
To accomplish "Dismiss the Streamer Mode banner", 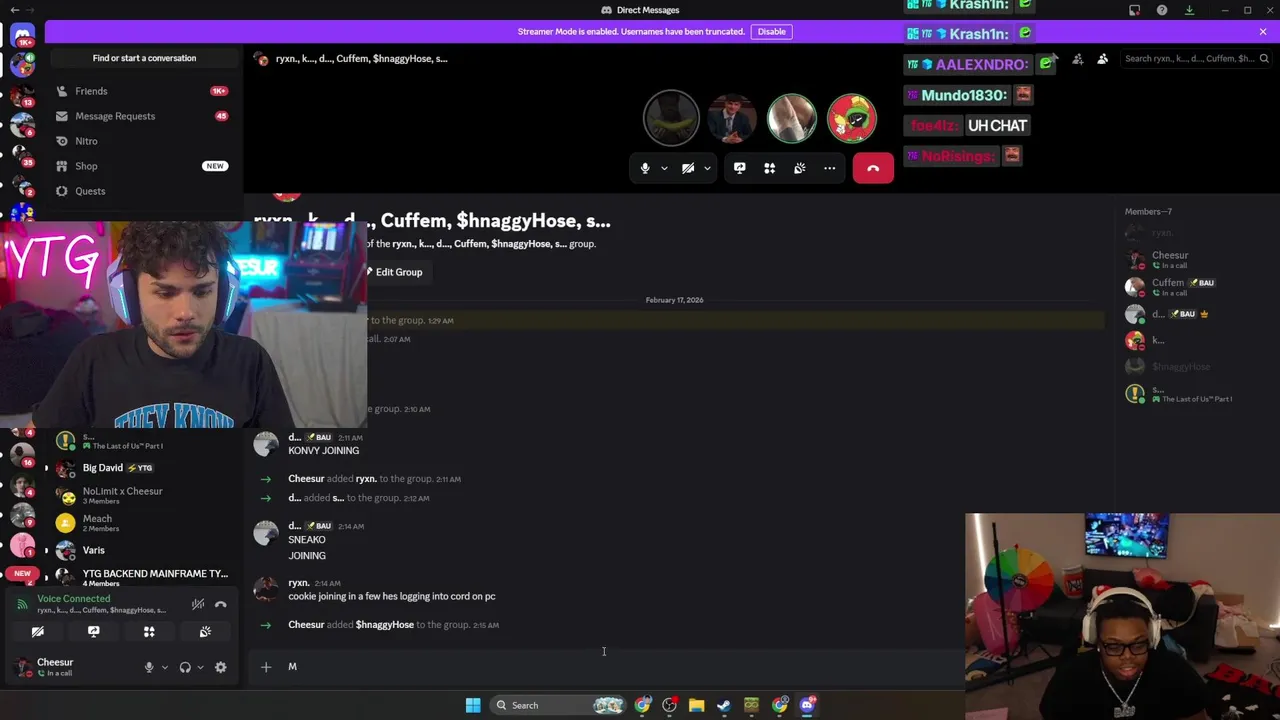I will [x=1263, y=31].
